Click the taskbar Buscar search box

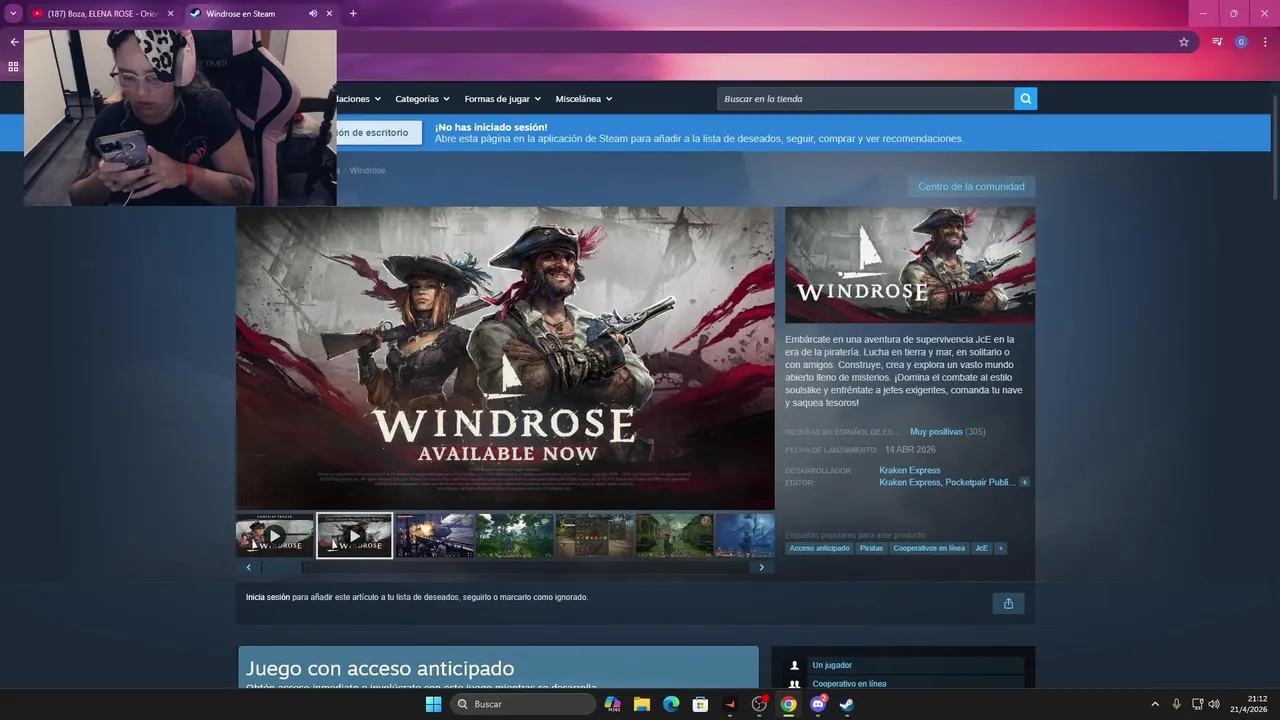click(523, 704)
